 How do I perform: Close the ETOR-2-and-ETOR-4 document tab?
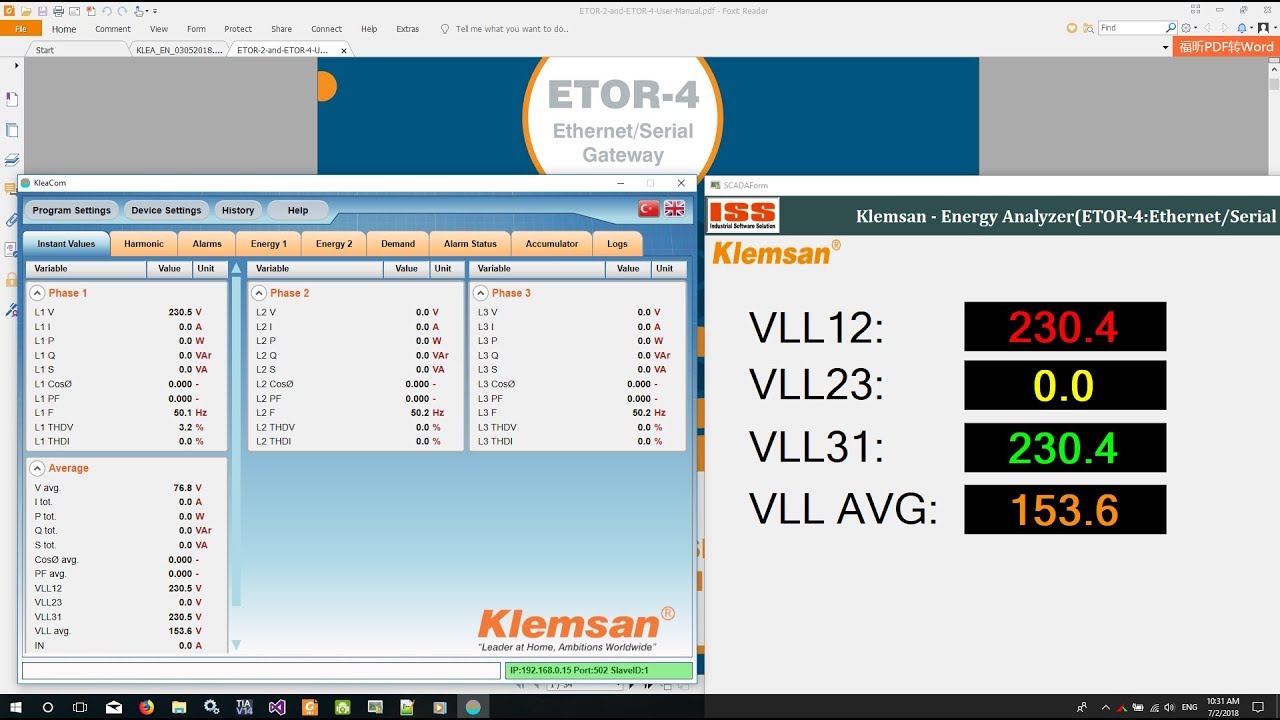coord(344,50)
